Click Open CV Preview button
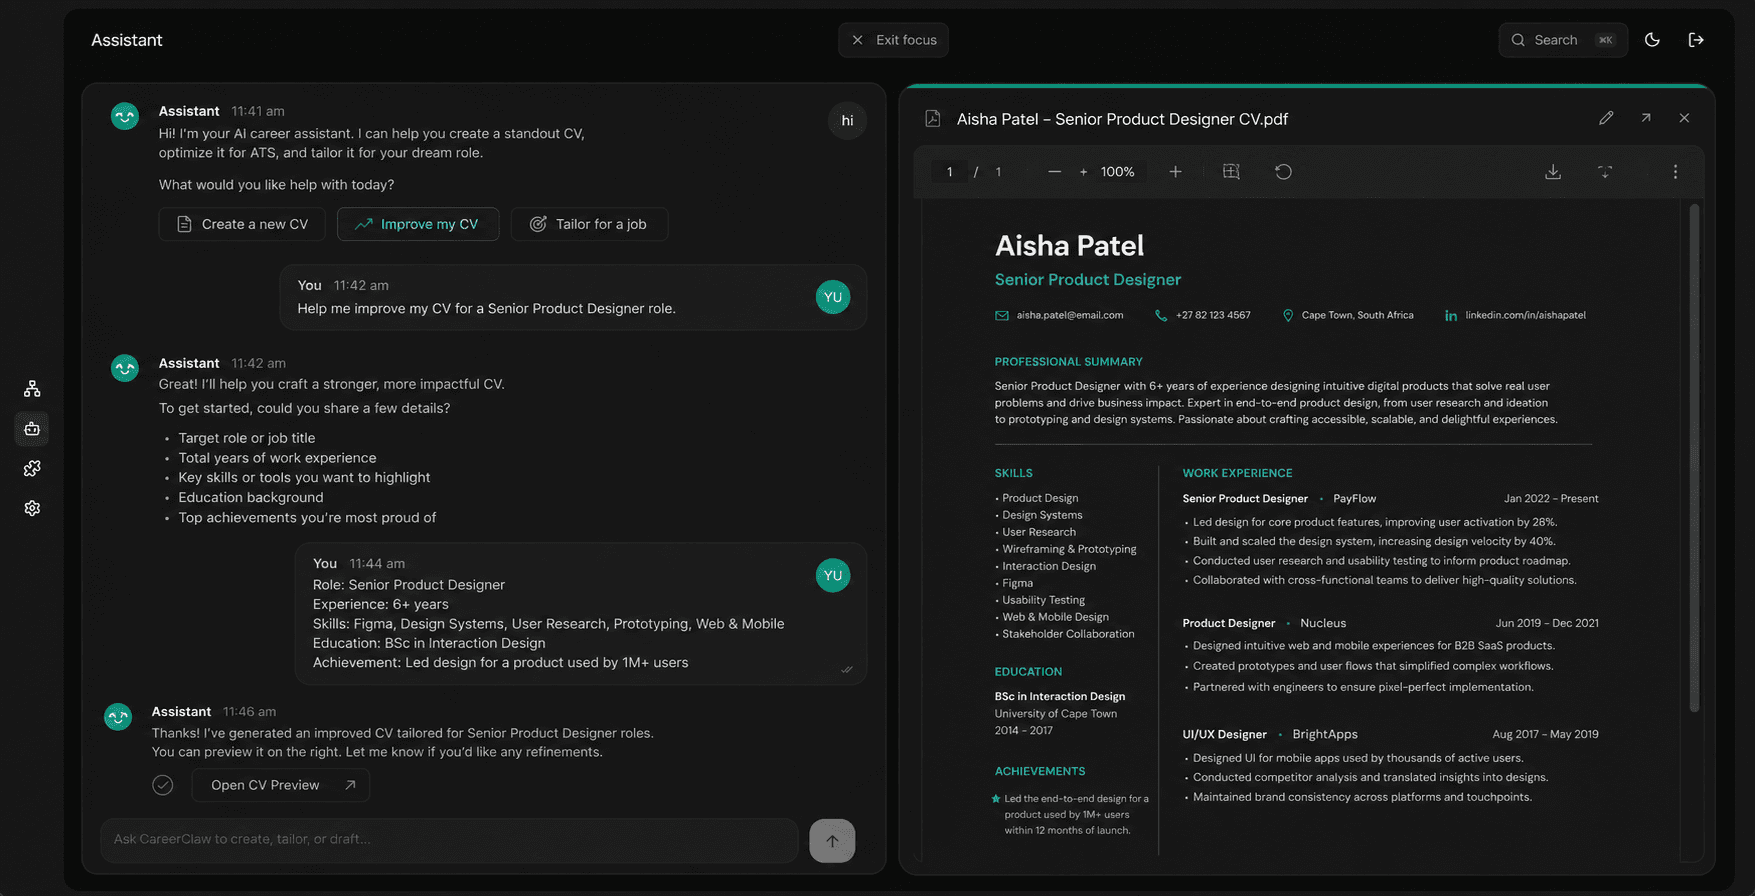The width and height of the screenshot is (1755, 896). (281, 785)
